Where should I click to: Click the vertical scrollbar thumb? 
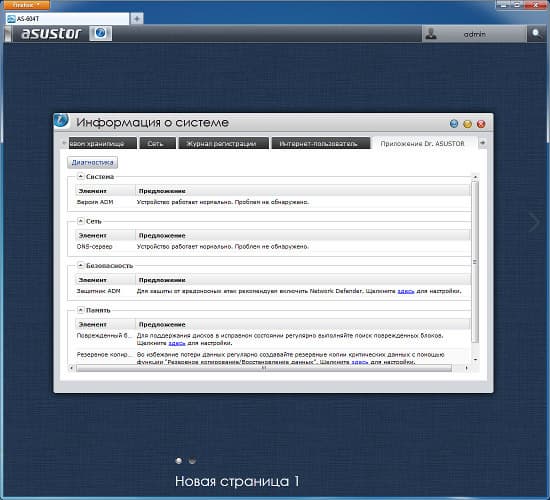(475, 262)
